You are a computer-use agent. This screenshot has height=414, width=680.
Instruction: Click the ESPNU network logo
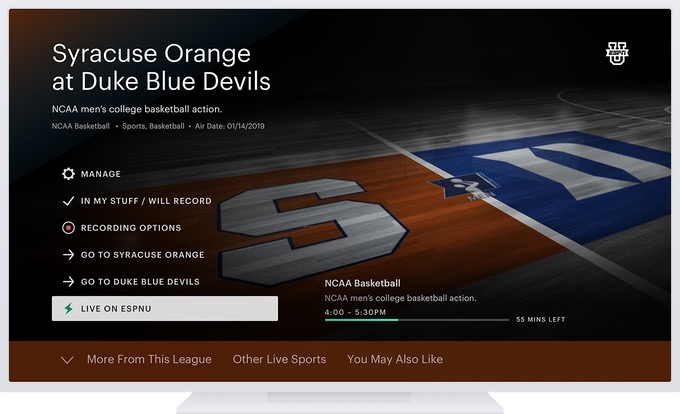click(617, 54)
